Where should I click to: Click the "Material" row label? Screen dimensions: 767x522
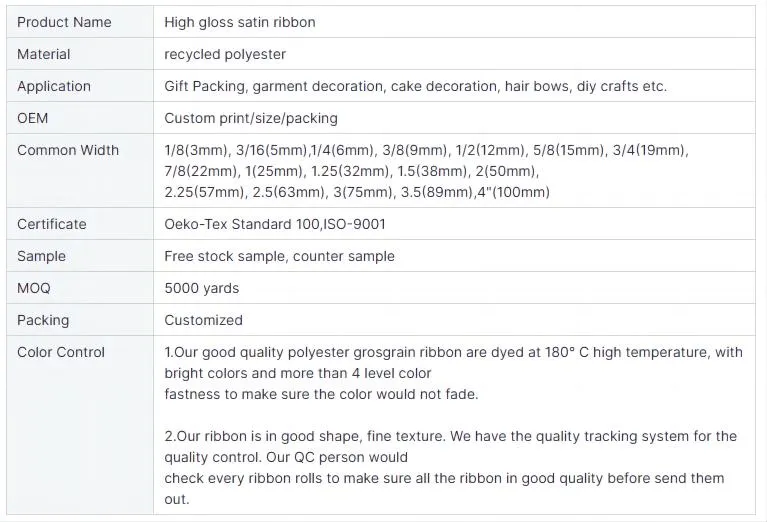(44, 54)
